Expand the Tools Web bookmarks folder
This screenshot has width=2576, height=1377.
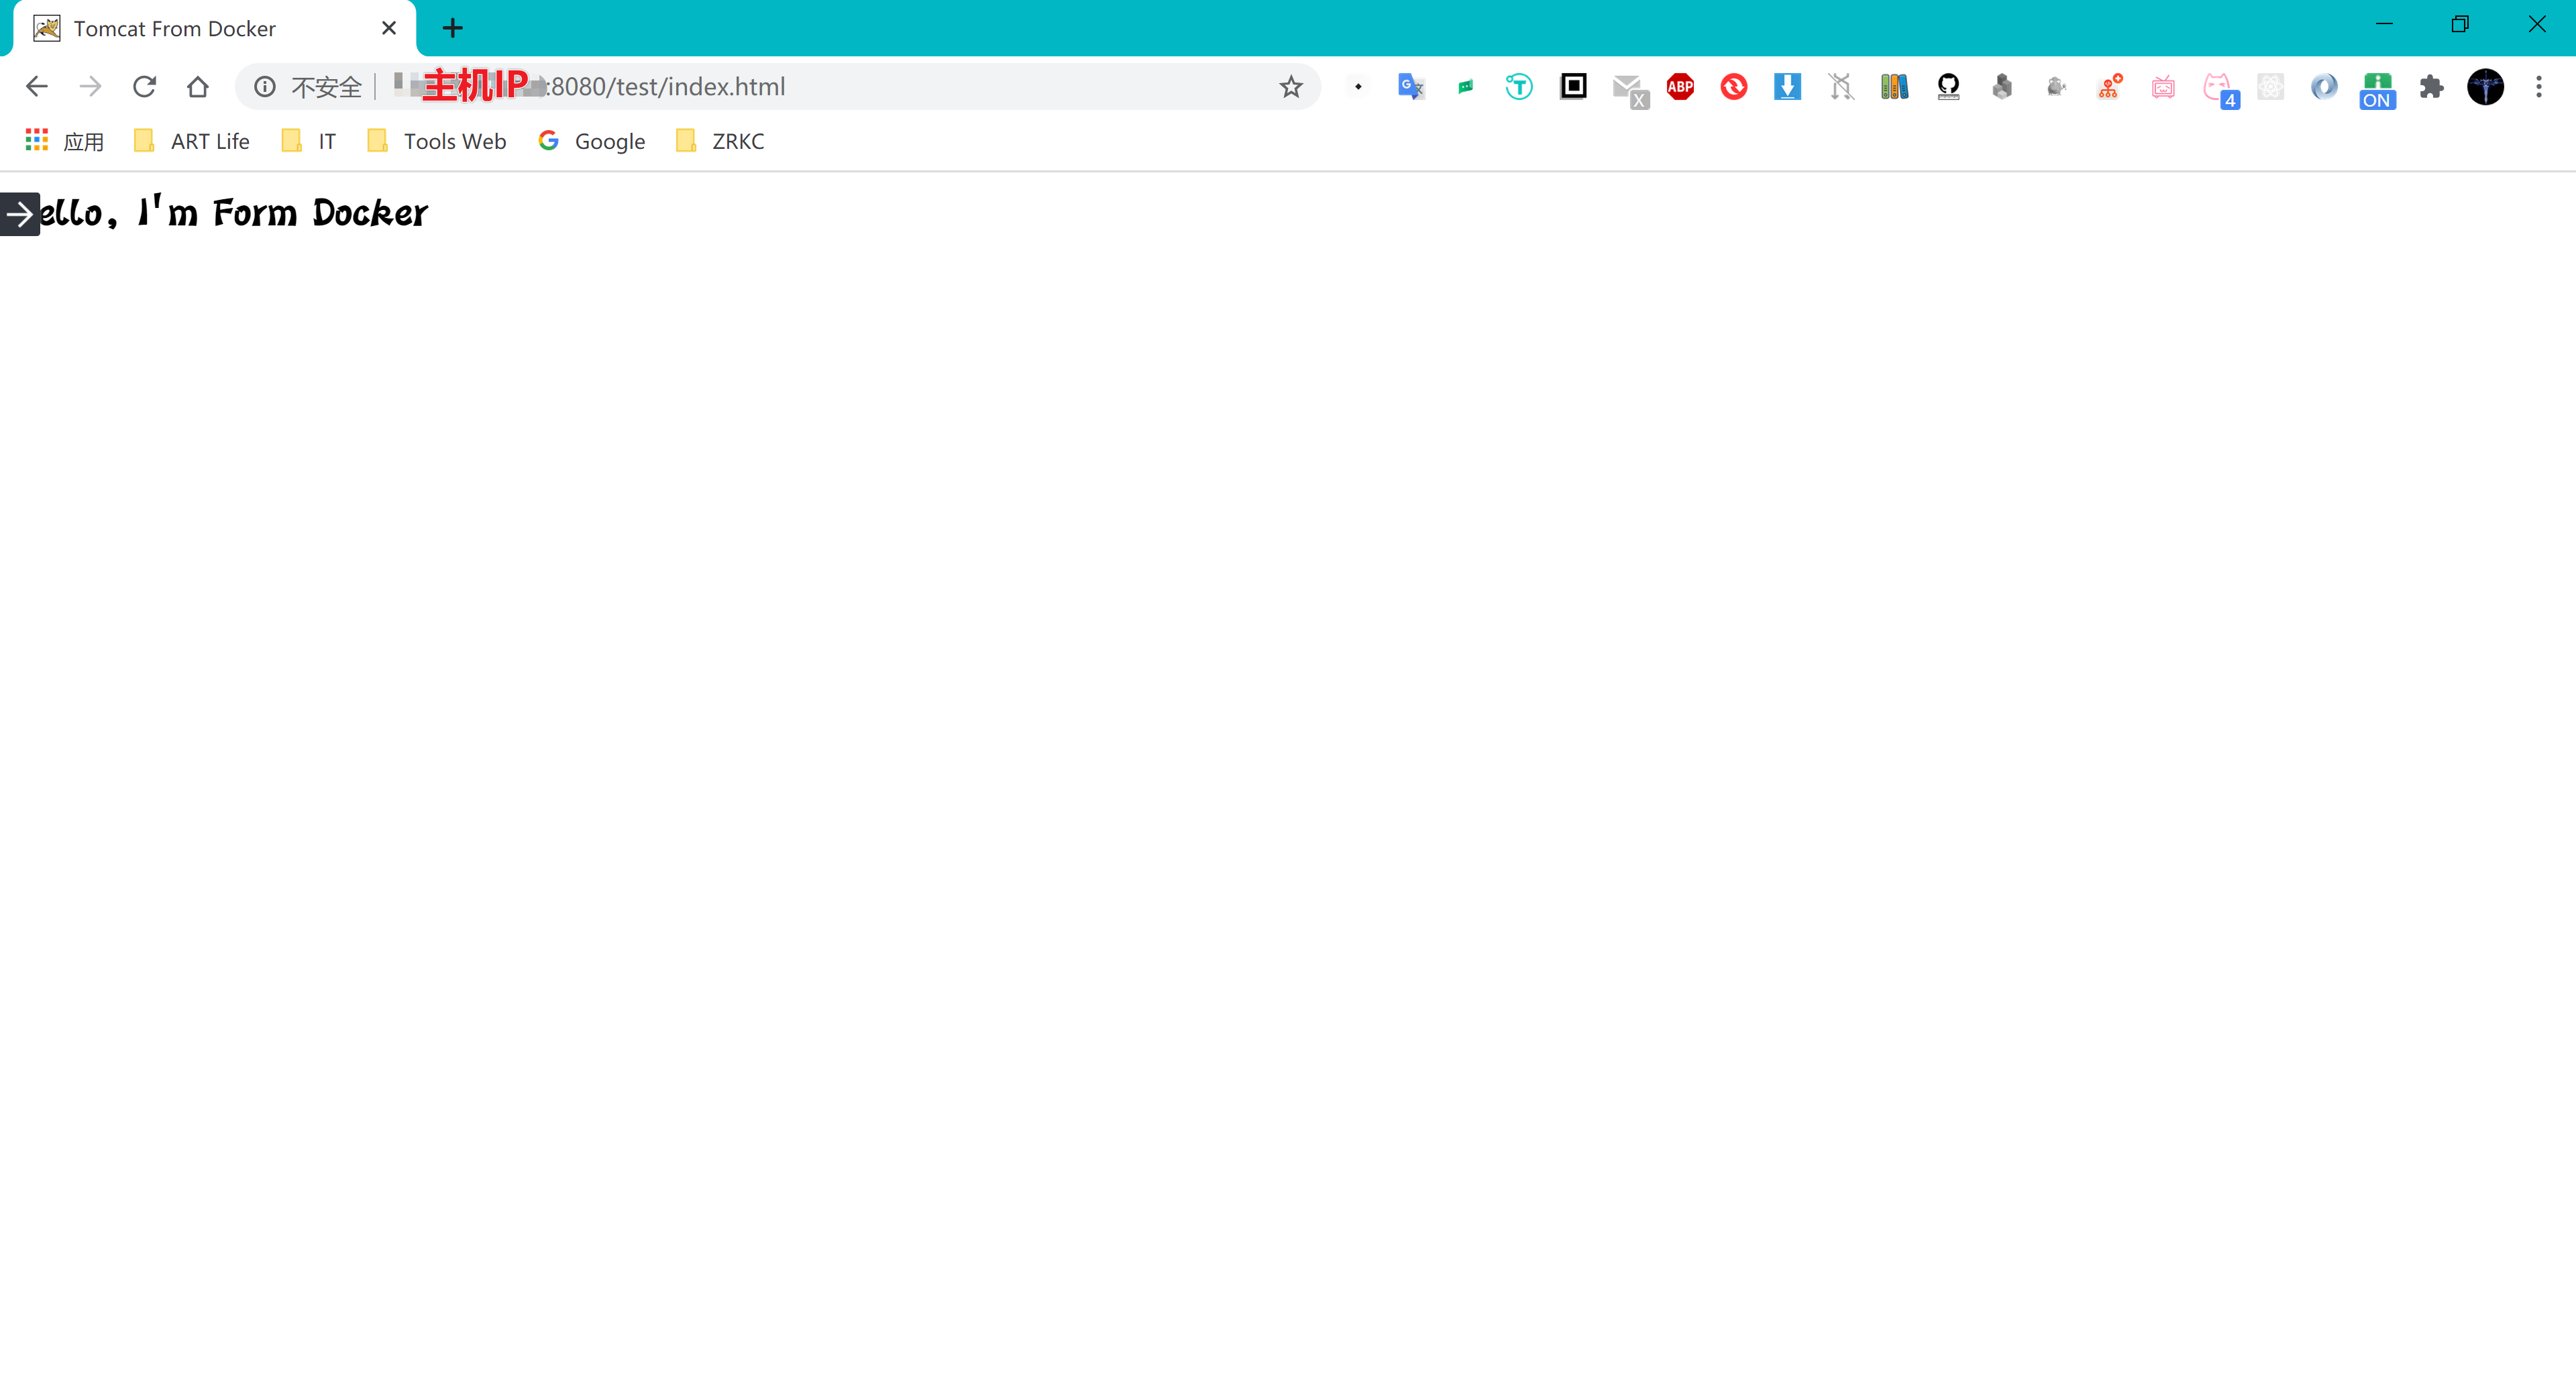tap(437, 141)
